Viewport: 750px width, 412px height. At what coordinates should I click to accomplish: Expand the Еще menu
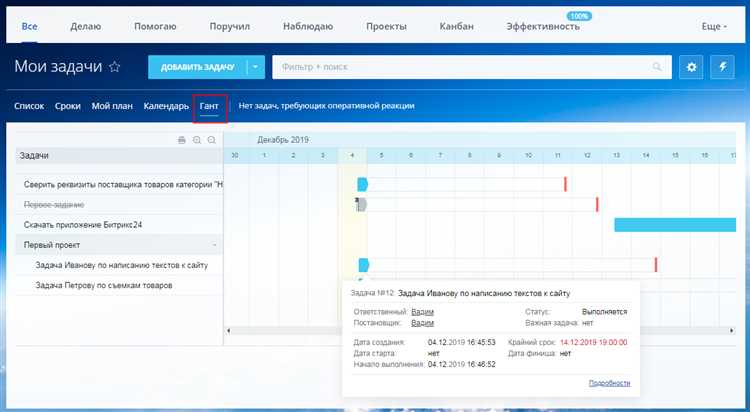pos(714,26)
